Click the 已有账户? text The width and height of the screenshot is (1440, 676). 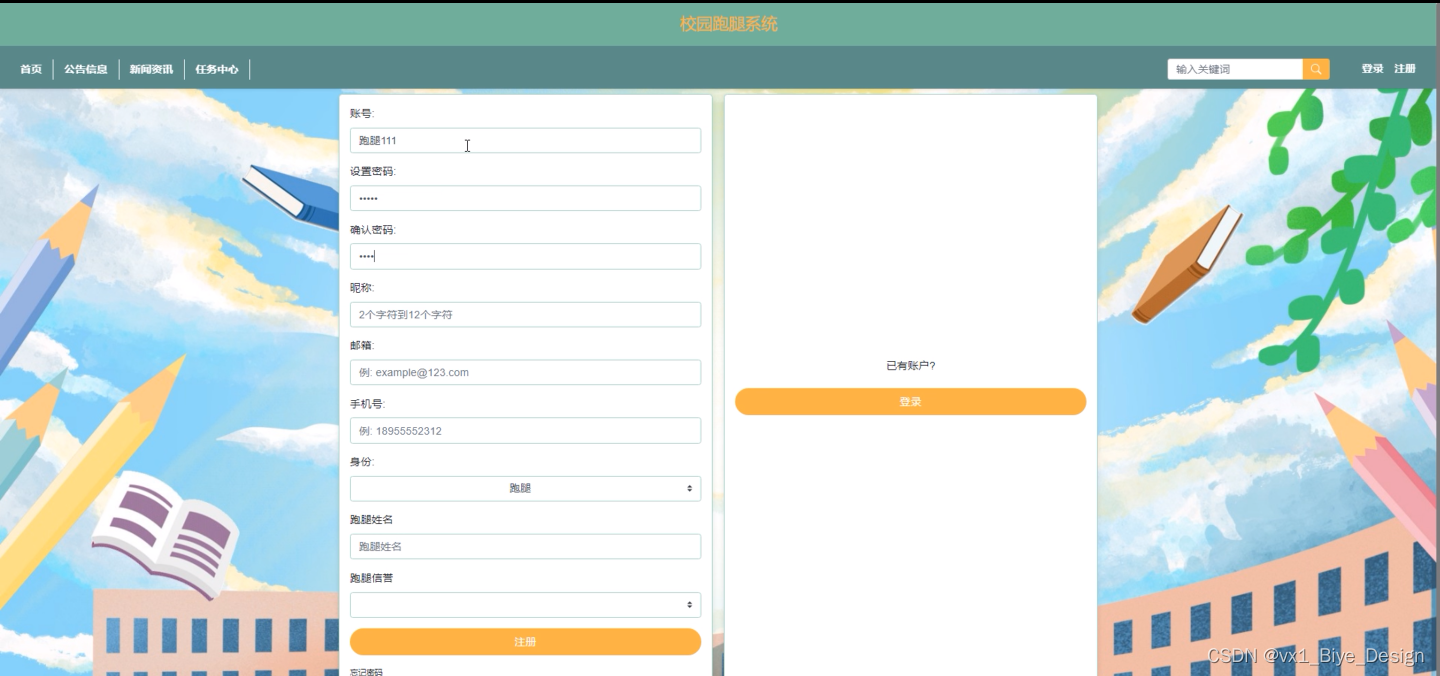tap(910, 366)
